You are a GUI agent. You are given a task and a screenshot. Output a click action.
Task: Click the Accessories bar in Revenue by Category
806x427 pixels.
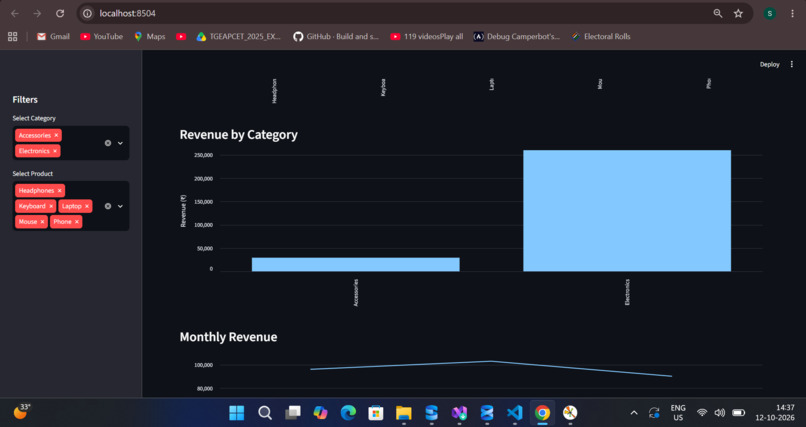point(355,265)
